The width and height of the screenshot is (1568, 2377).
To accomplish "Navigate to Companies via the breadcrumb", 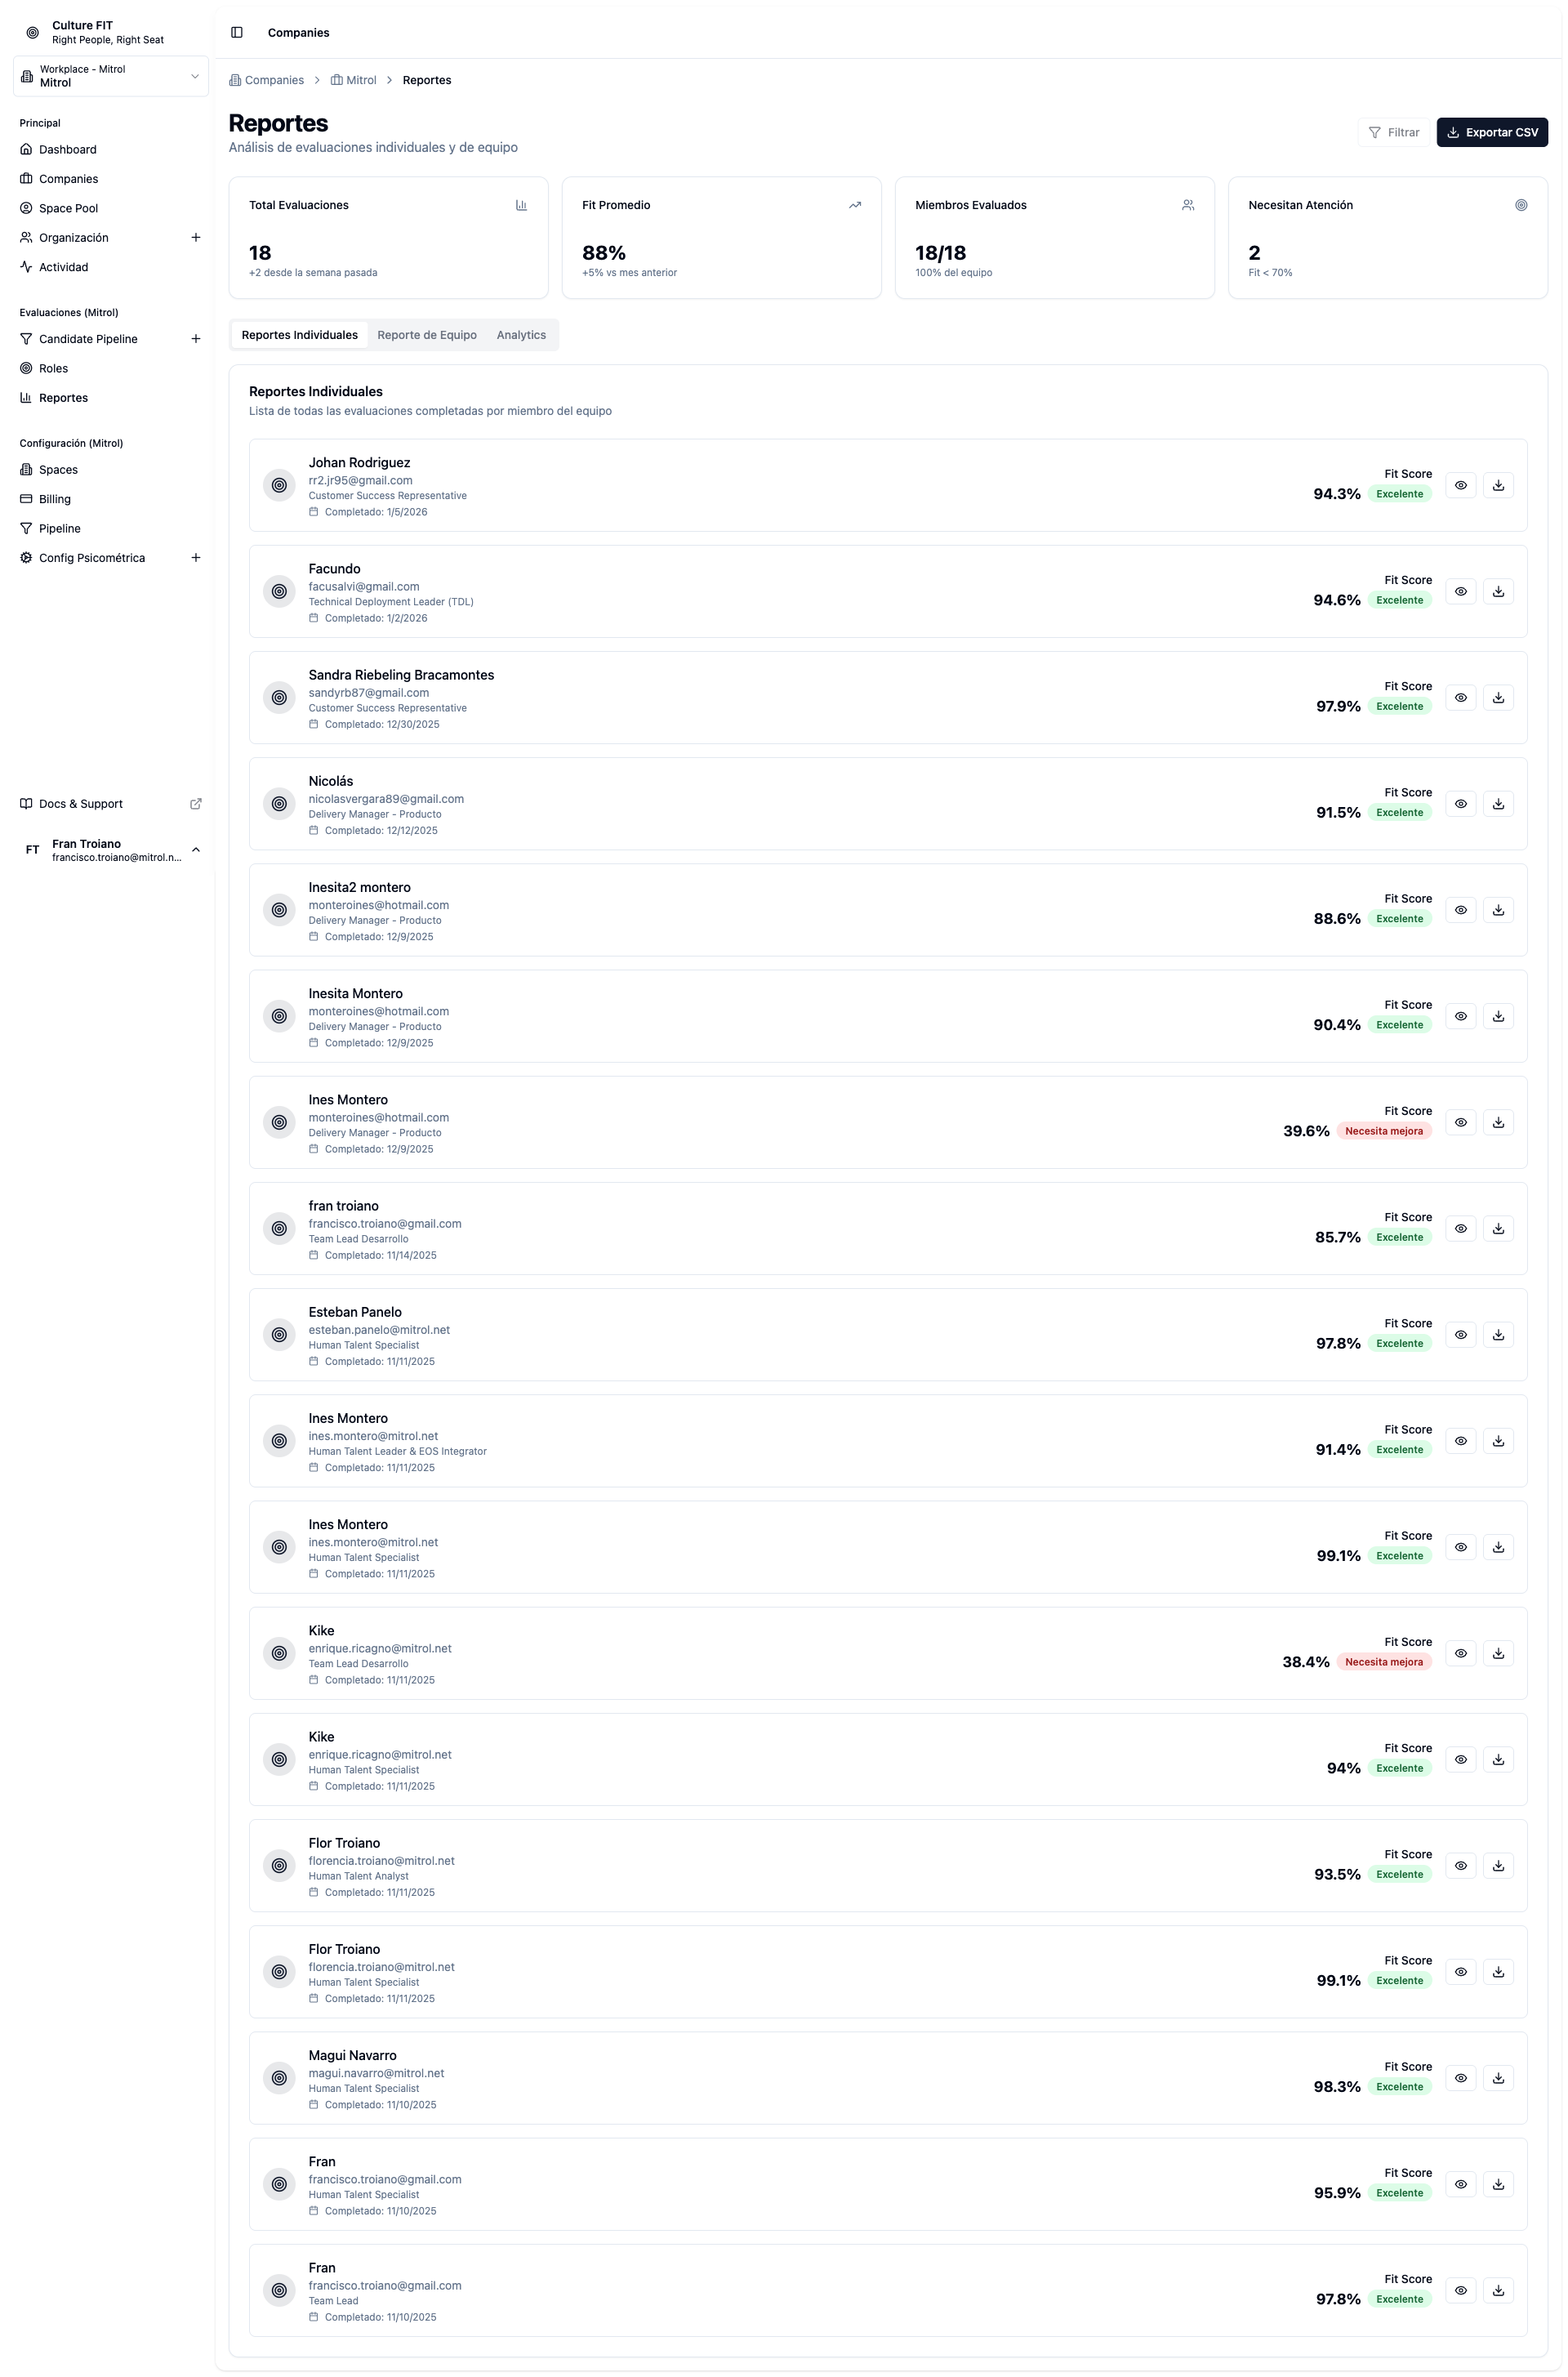I will [274, 80].
